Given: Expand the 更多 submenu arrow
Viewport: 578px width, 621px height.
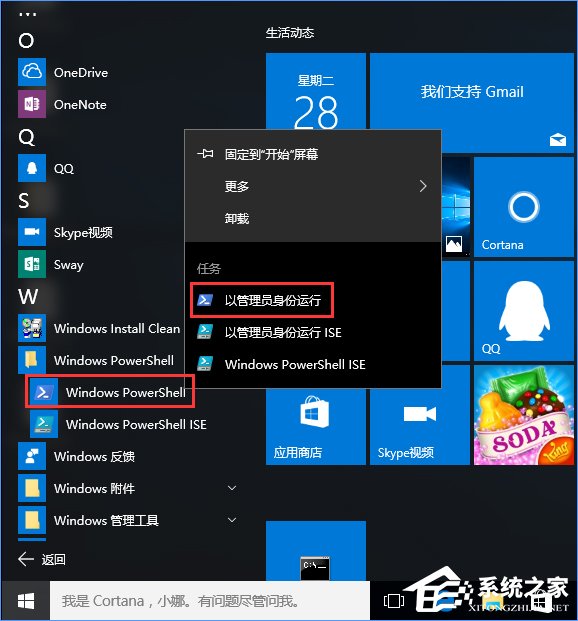Looking at the screenshot, I should coord(423,186).
